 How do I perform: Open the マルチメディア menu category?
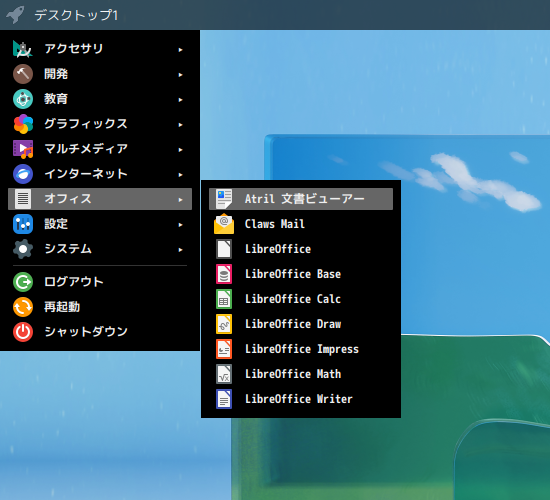(100, 149)
